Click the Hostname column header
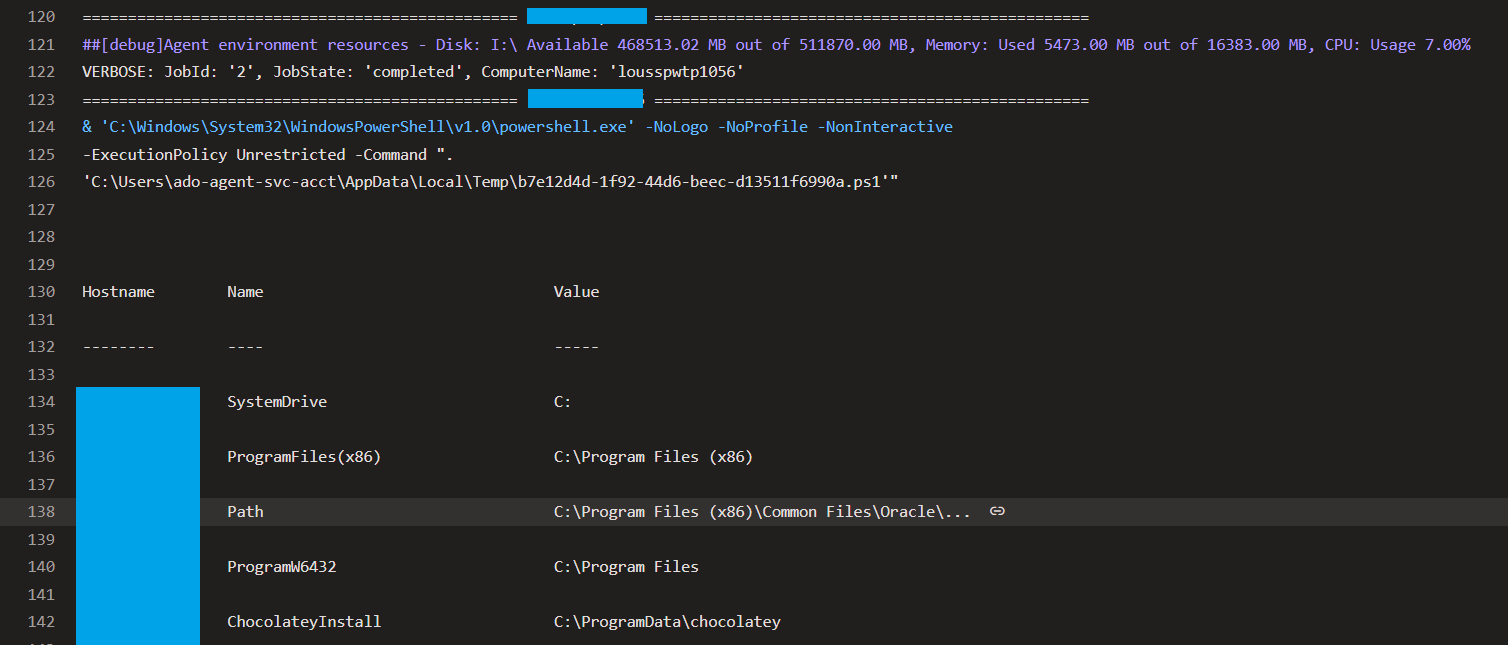This screenshot has height=645, width=1508. (118, 291)
